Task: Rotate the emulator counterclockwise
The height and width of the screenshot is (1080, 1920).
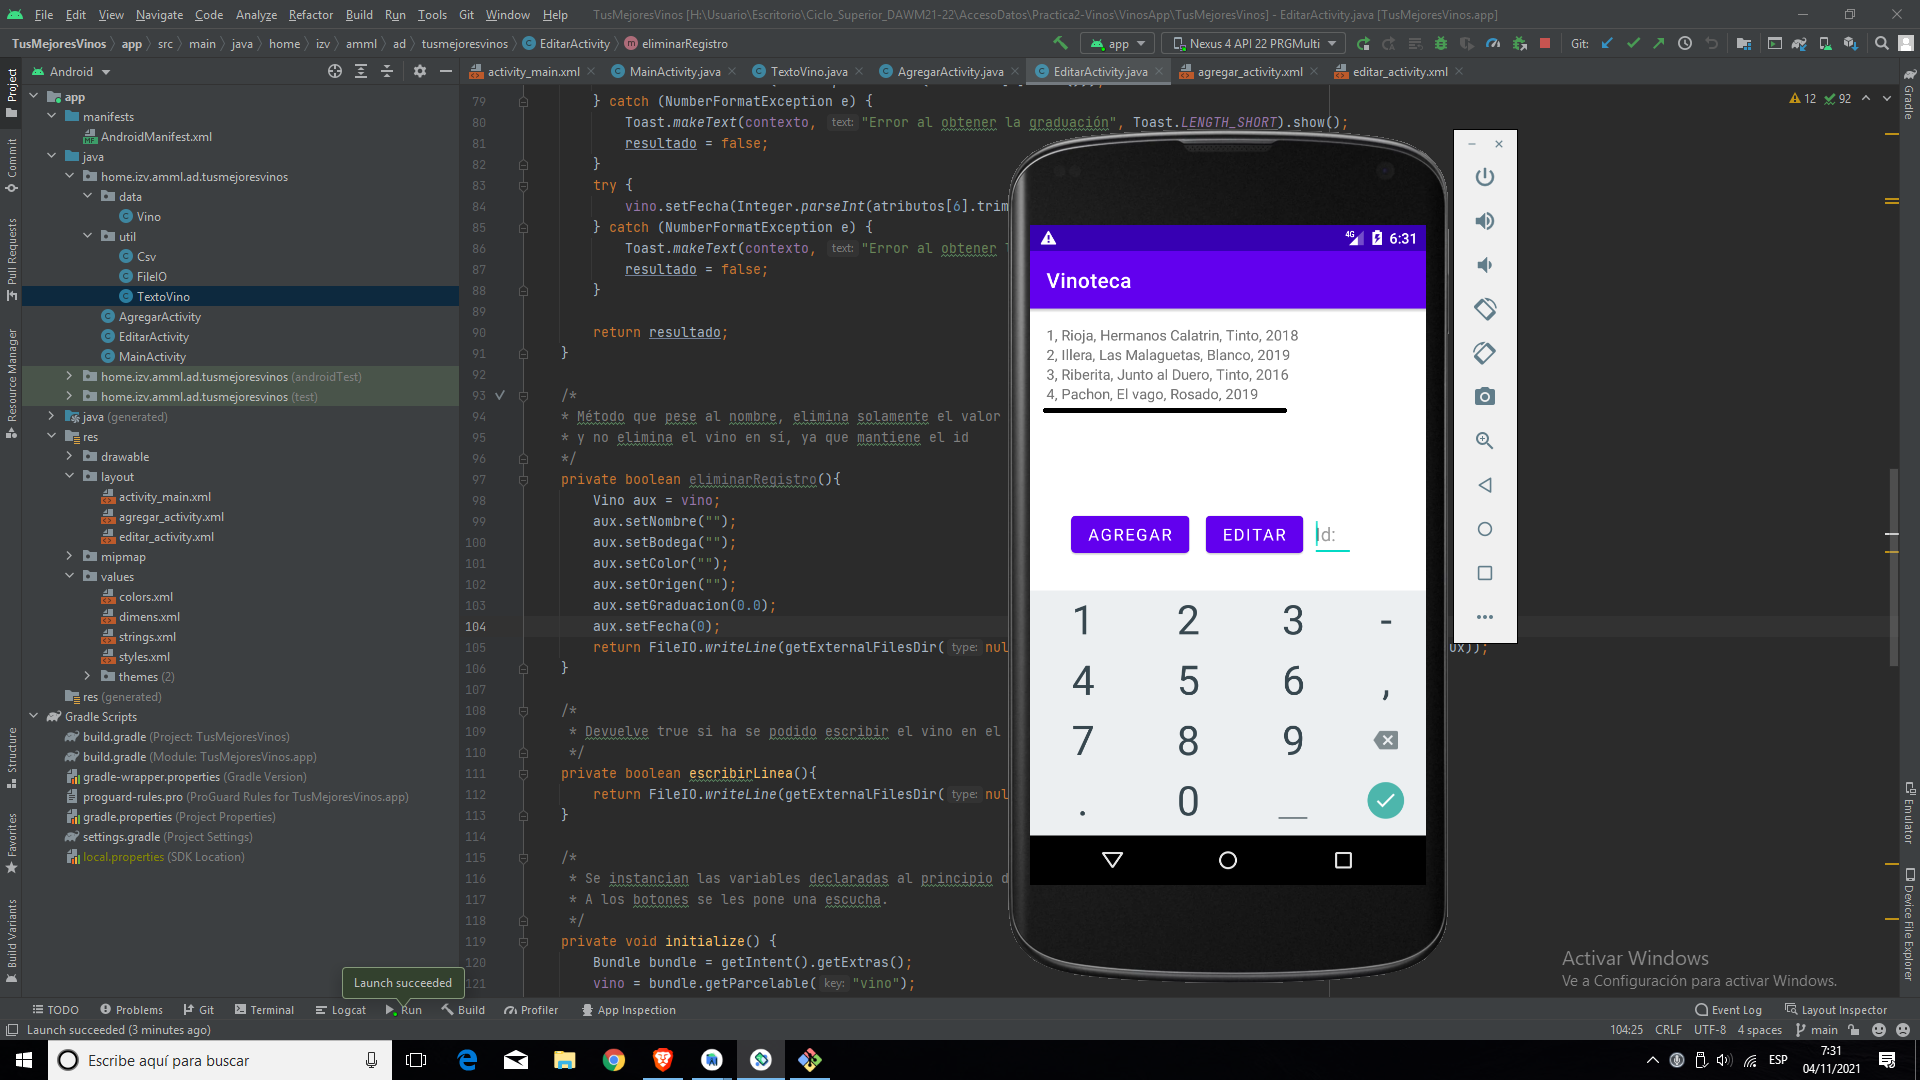Action: (x=1484, y=309)
